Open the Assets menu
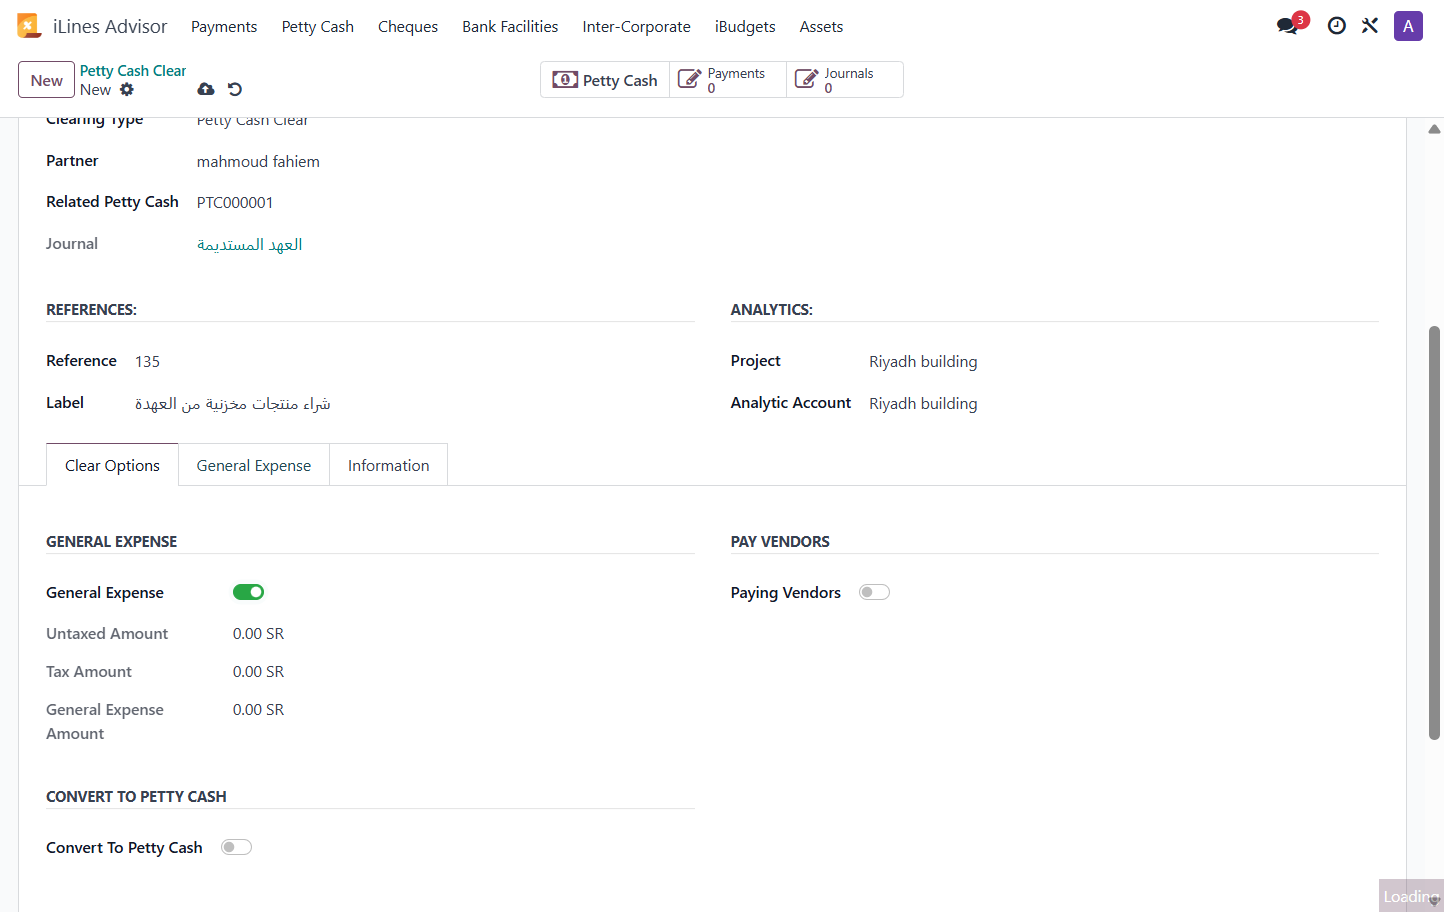 pos(821,27)
